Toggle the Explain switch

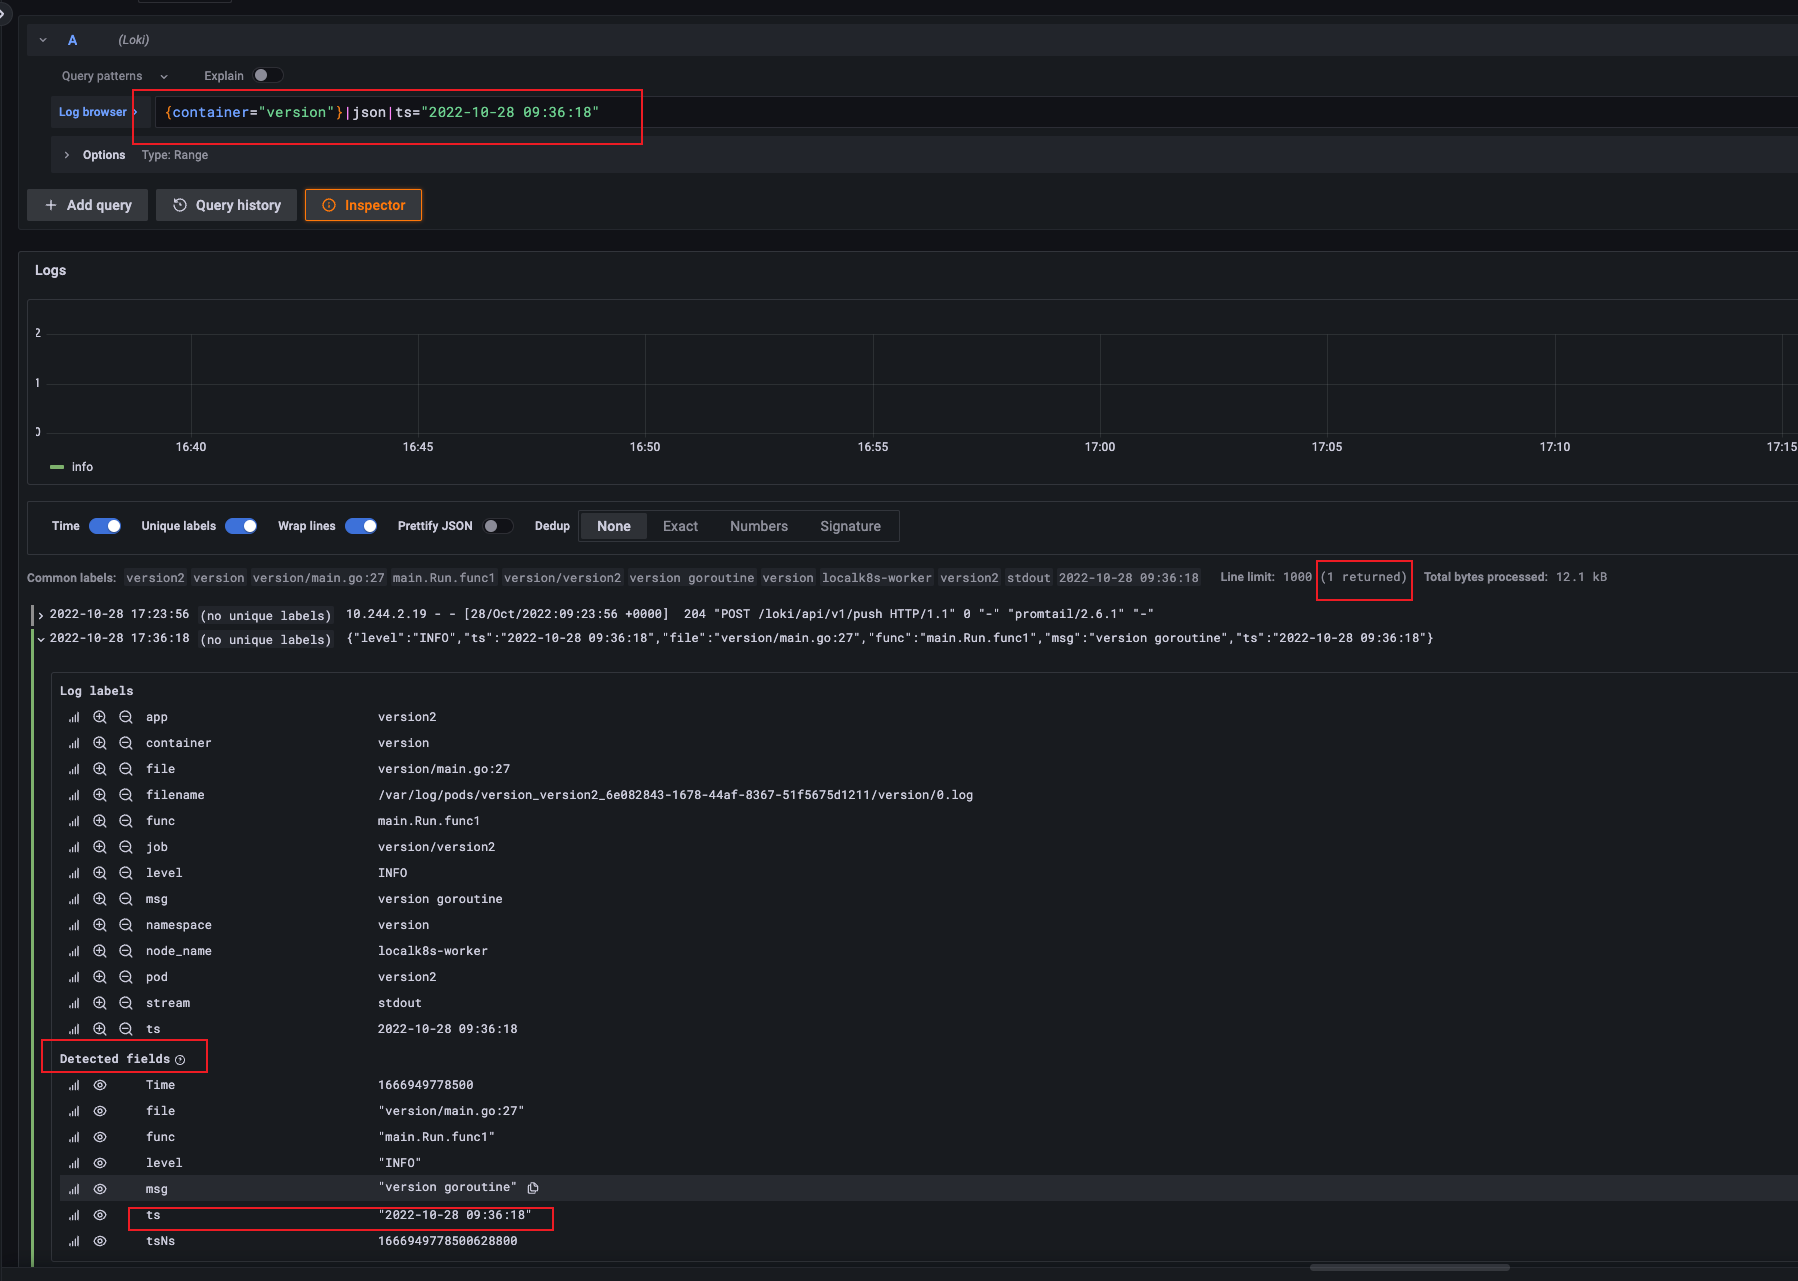(x=267, y=75)
